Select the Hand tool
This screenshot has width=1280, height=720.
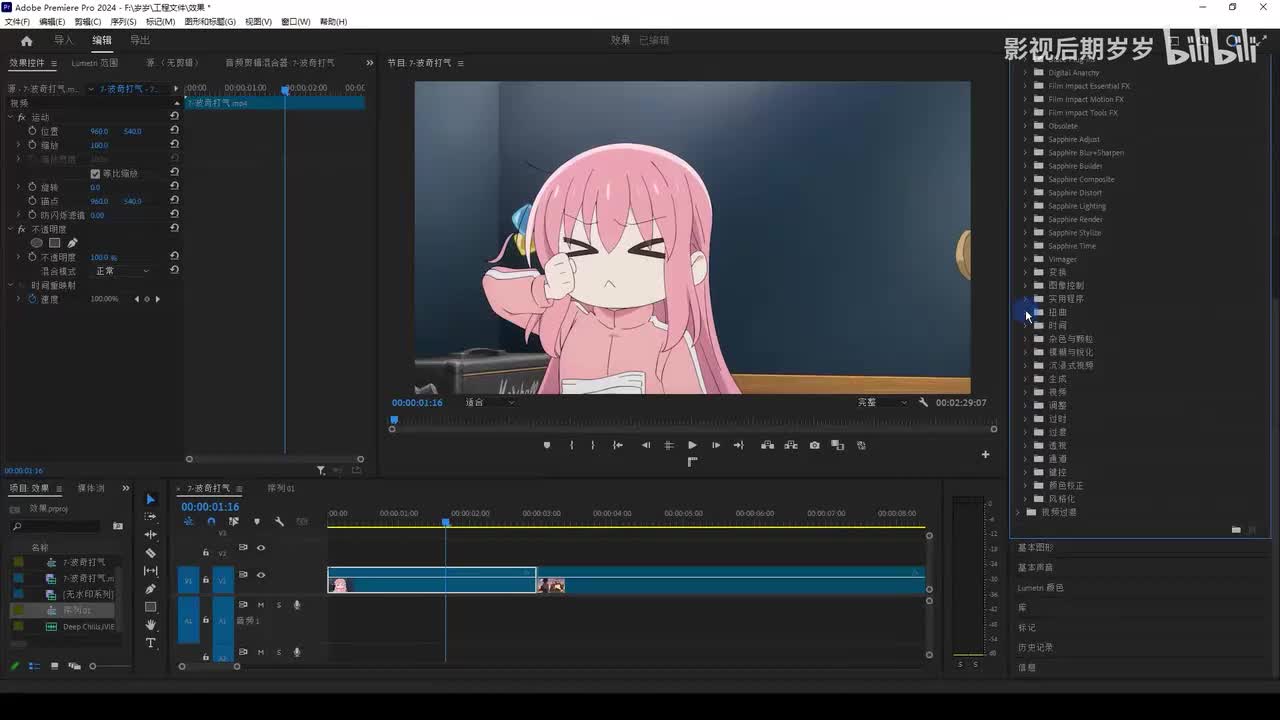point(151,625)
